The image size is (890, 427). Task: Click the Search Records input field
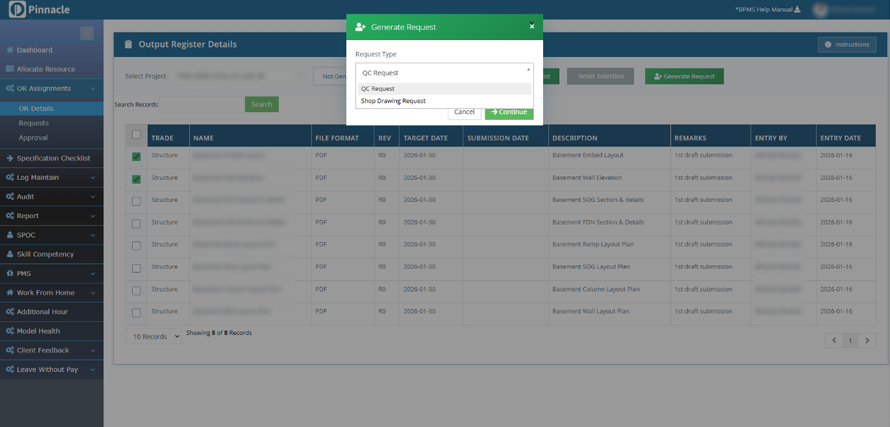coord(202,104)
